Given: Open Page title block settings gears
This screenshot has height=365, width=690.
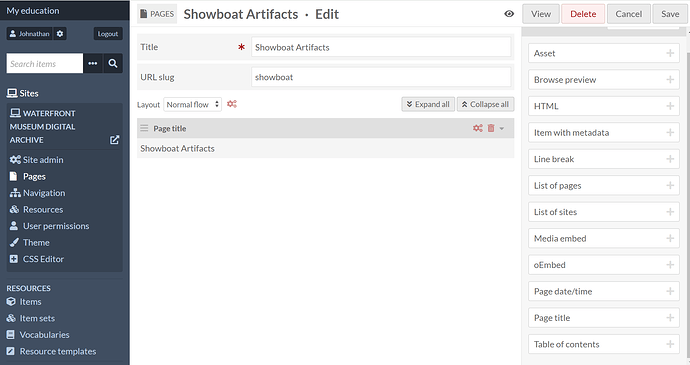Looking at the screenshot, I should pos(478,128).
